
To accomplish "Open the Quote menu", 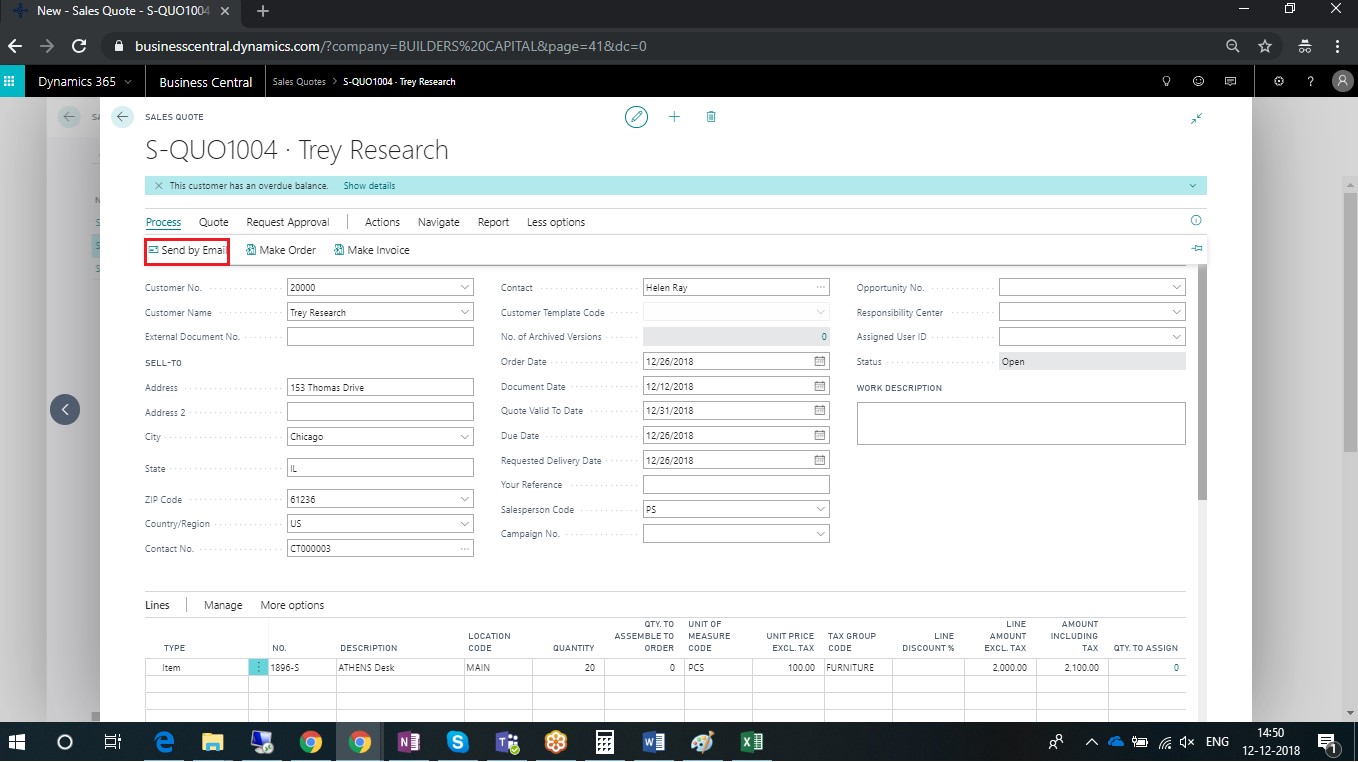I will tap(213, 222).
